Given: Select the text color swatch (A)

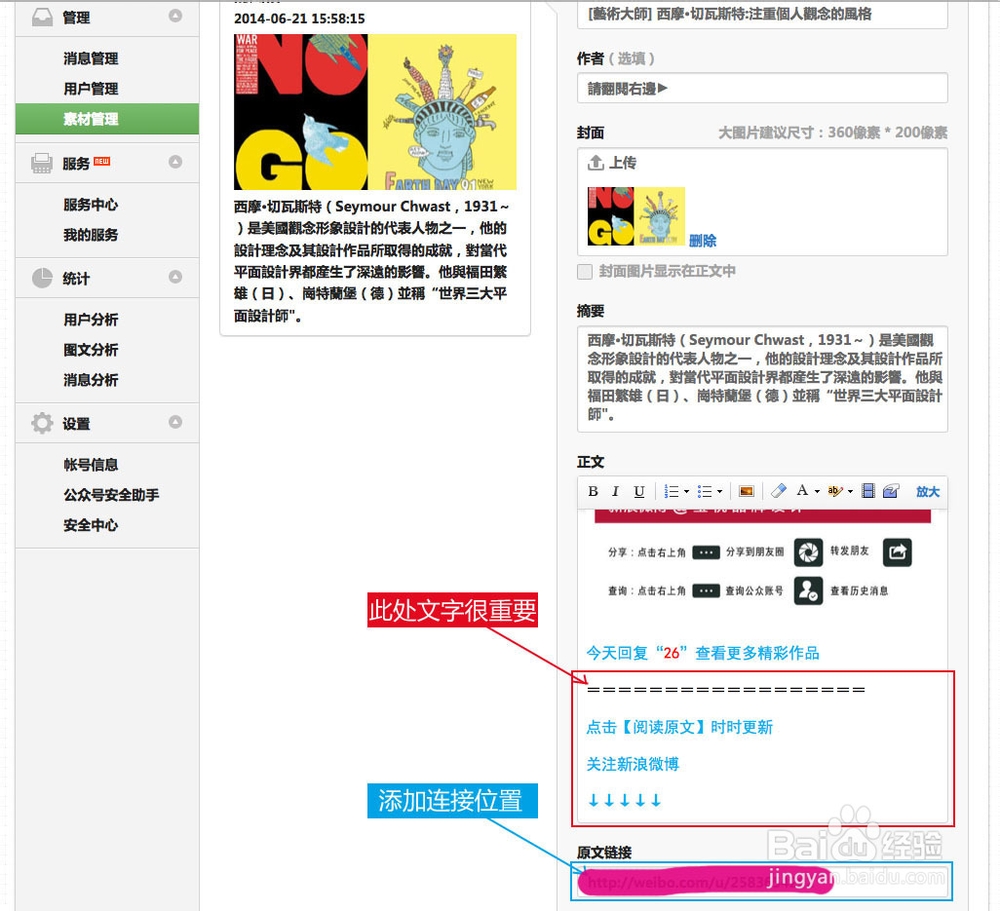Looking at the screenshot, I should pyautogui.click(x=803, y=491).
